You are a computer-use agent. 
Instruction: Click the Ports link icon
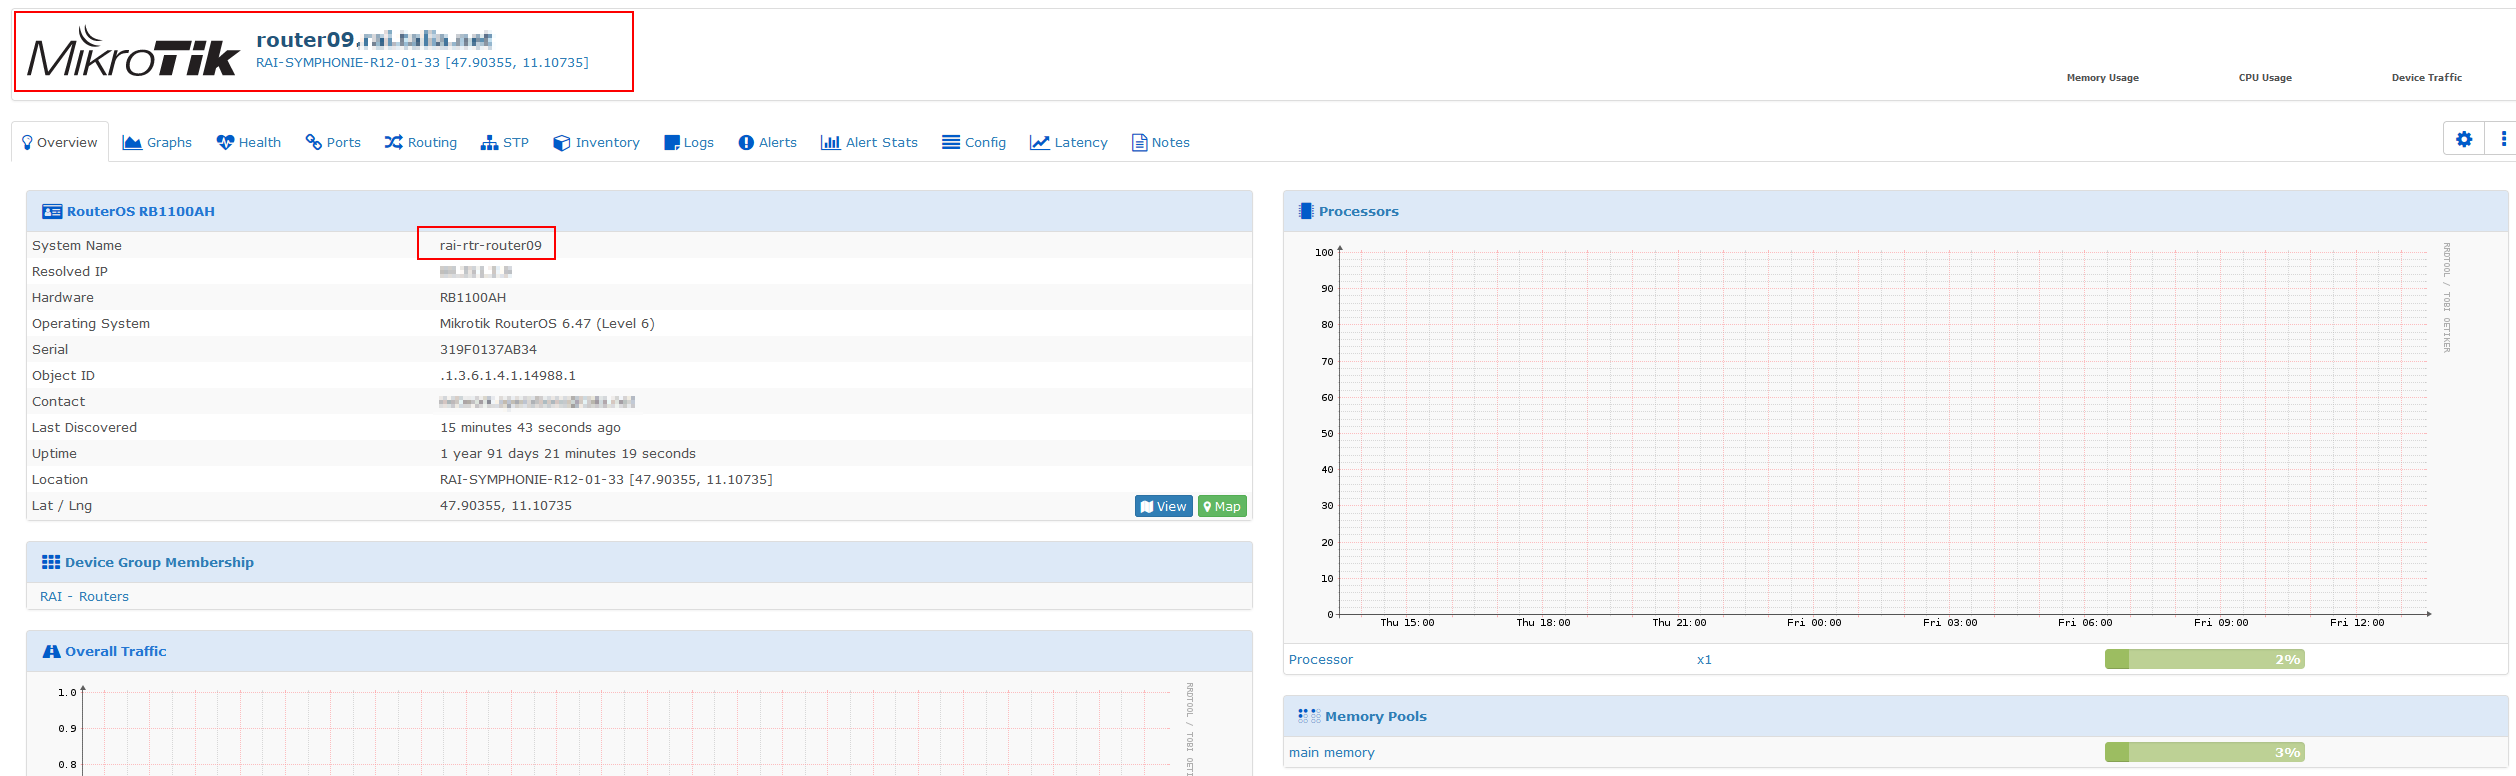click(314, 142)
